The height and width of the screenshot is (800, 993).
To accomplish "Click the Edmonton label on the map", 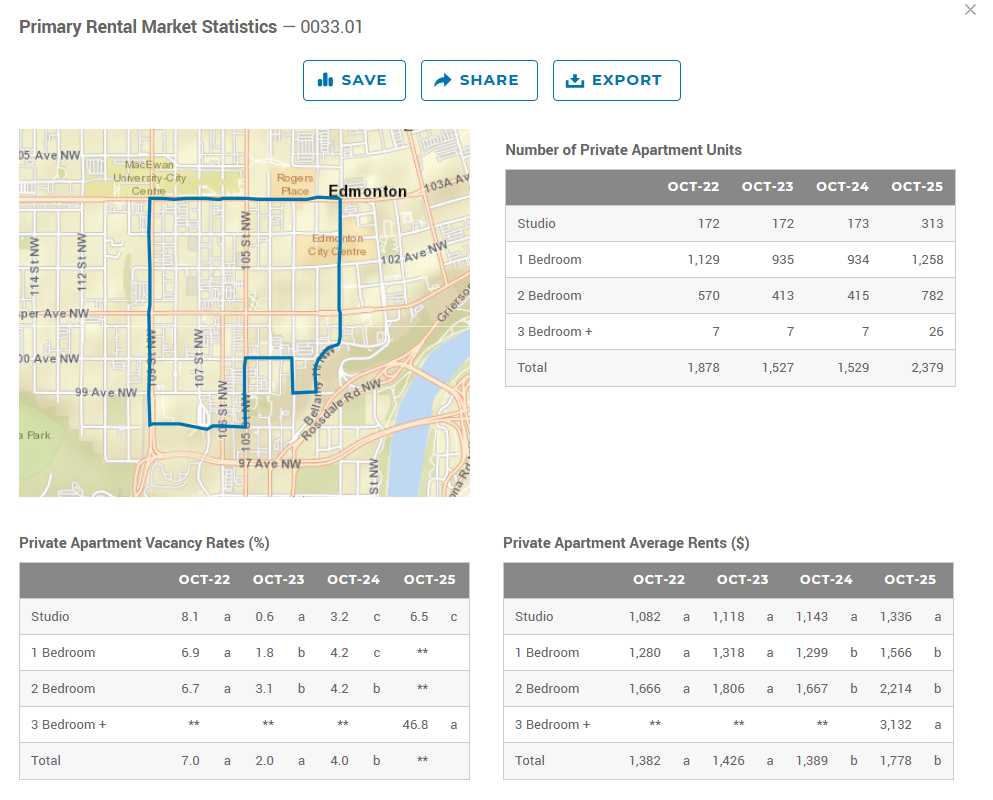I will 367,191.
